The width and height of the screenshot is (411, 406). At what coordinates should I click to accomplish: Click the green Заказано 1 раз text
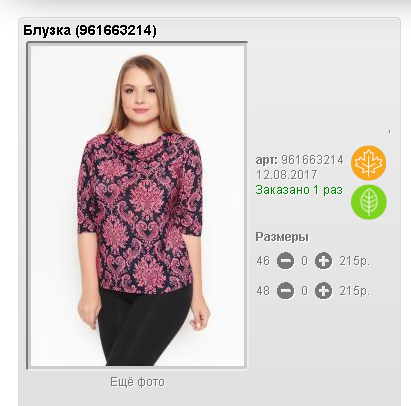coord(299,190)
